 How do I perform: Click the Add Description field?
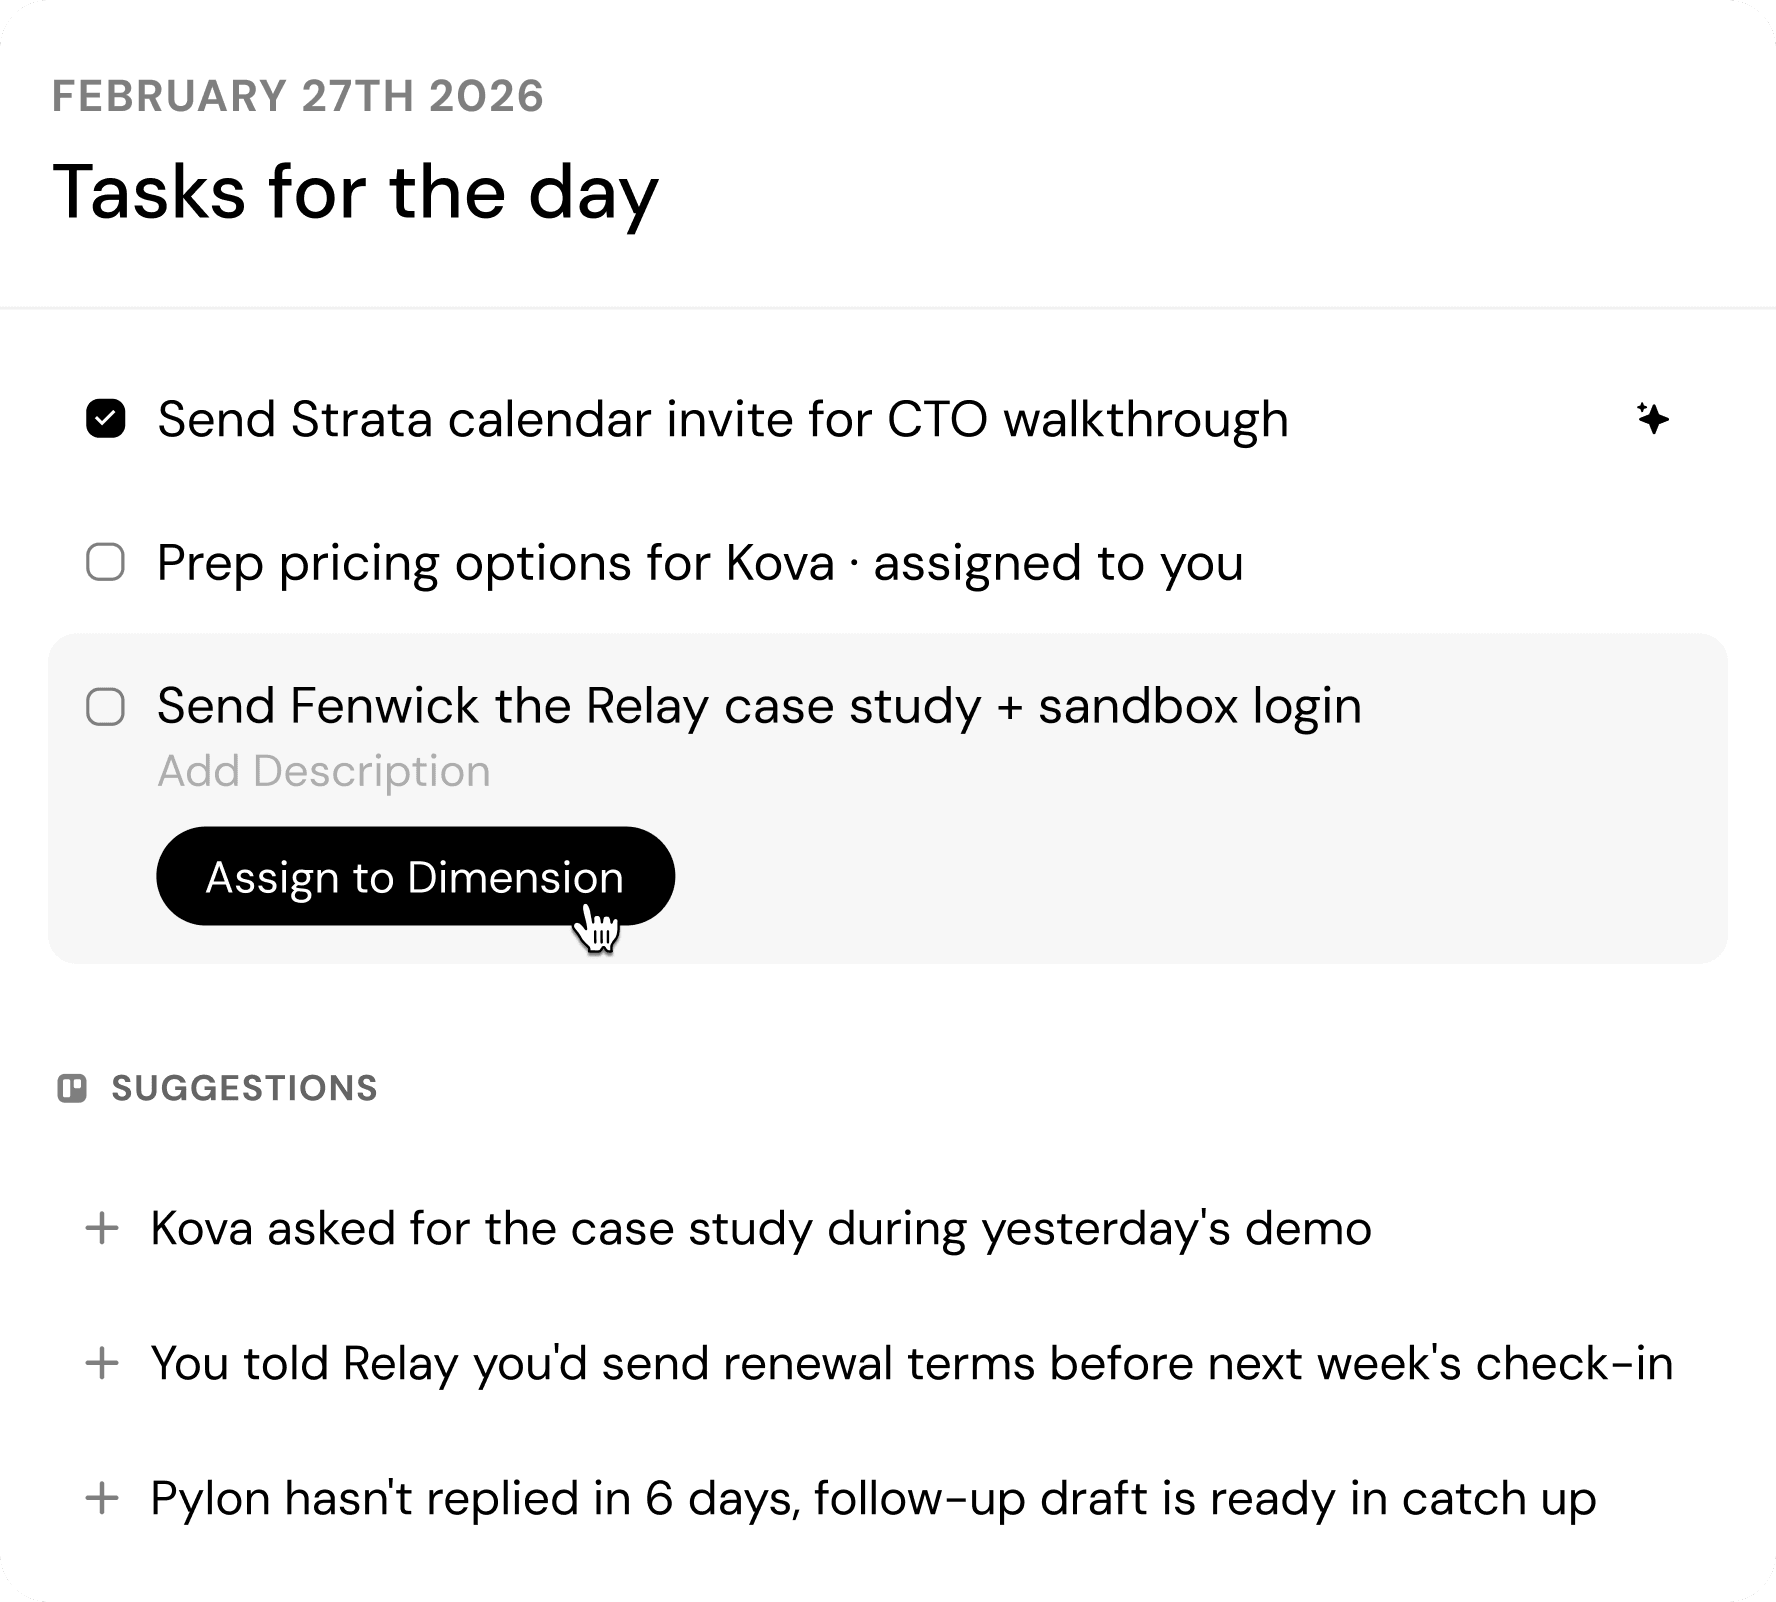324,771
